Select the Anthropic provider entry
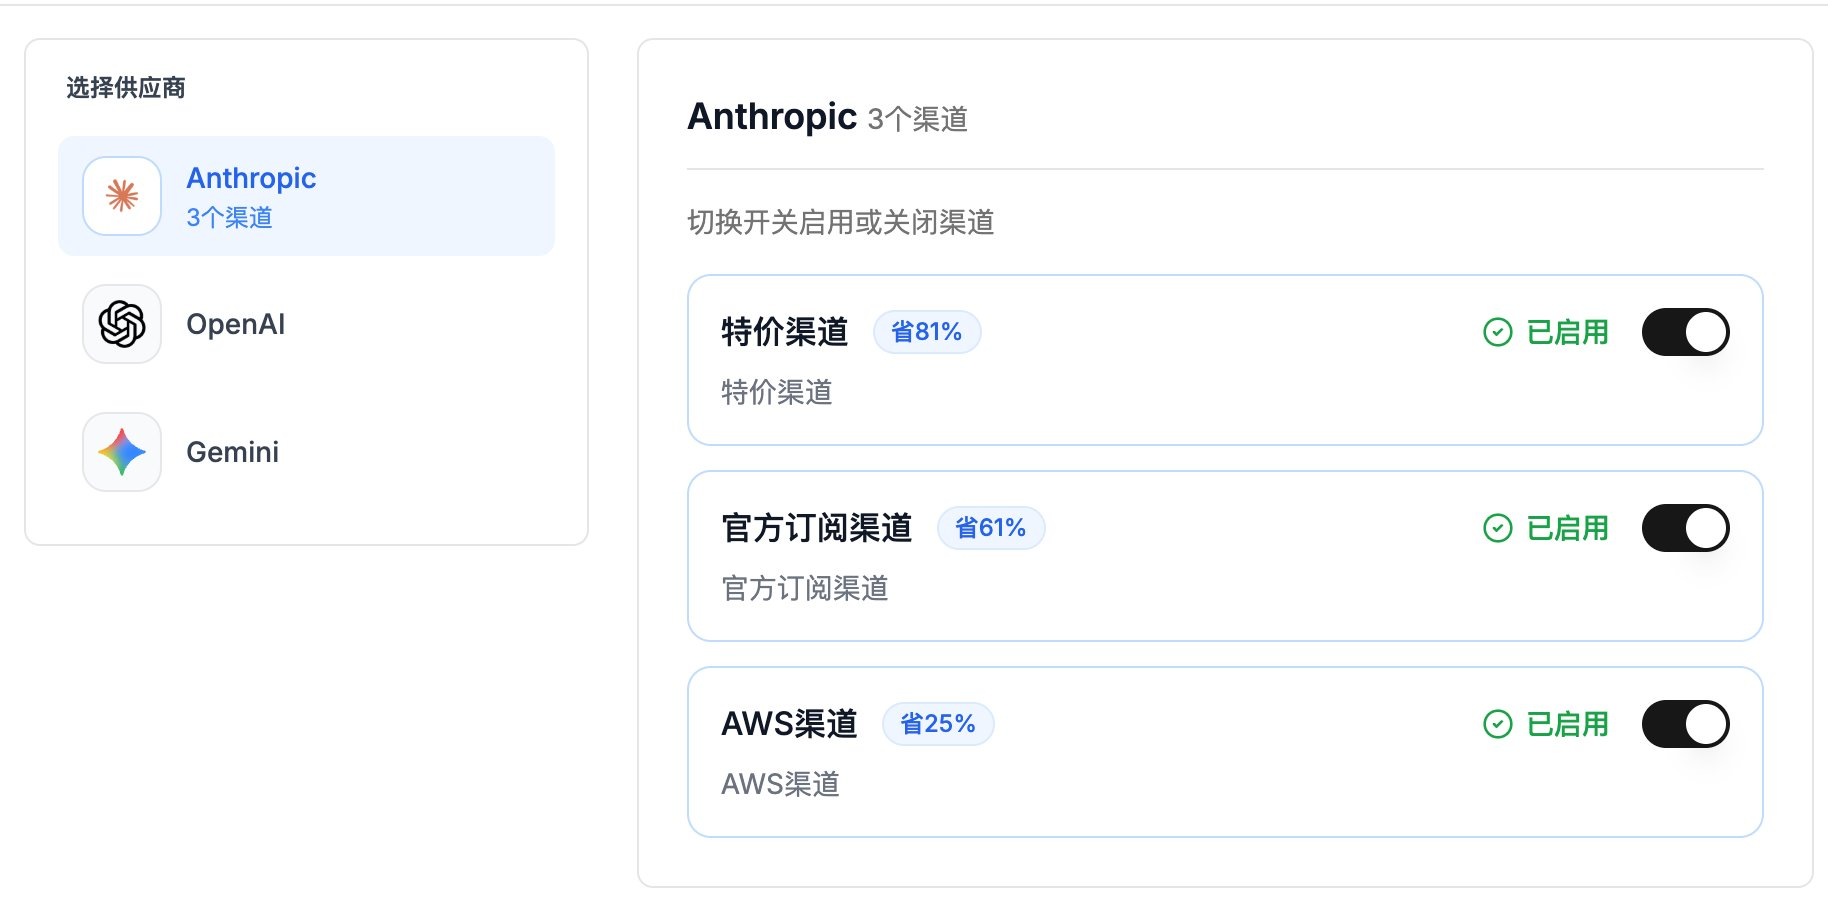 coord(306,196)
